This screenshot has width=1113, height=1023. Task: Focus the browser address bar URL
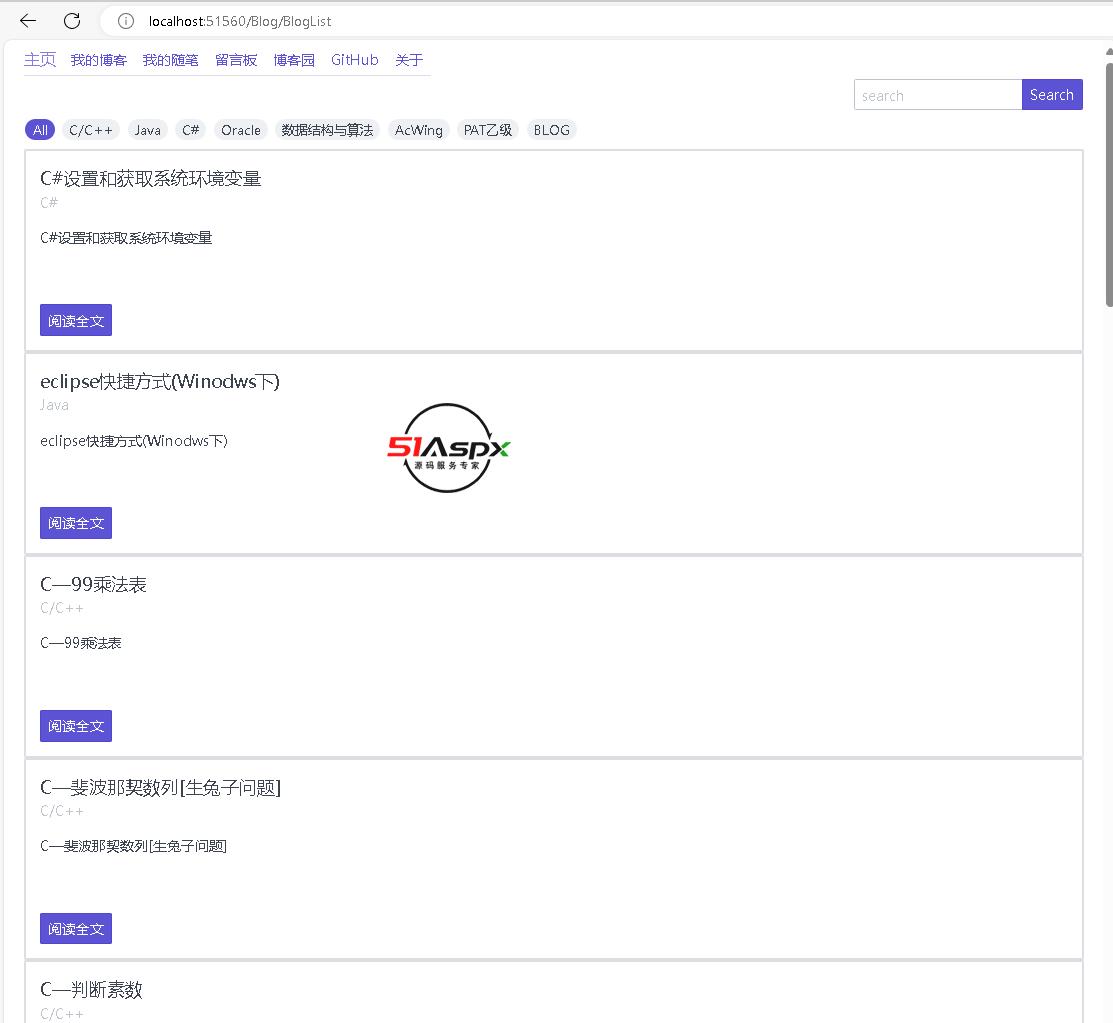[240, 21]
